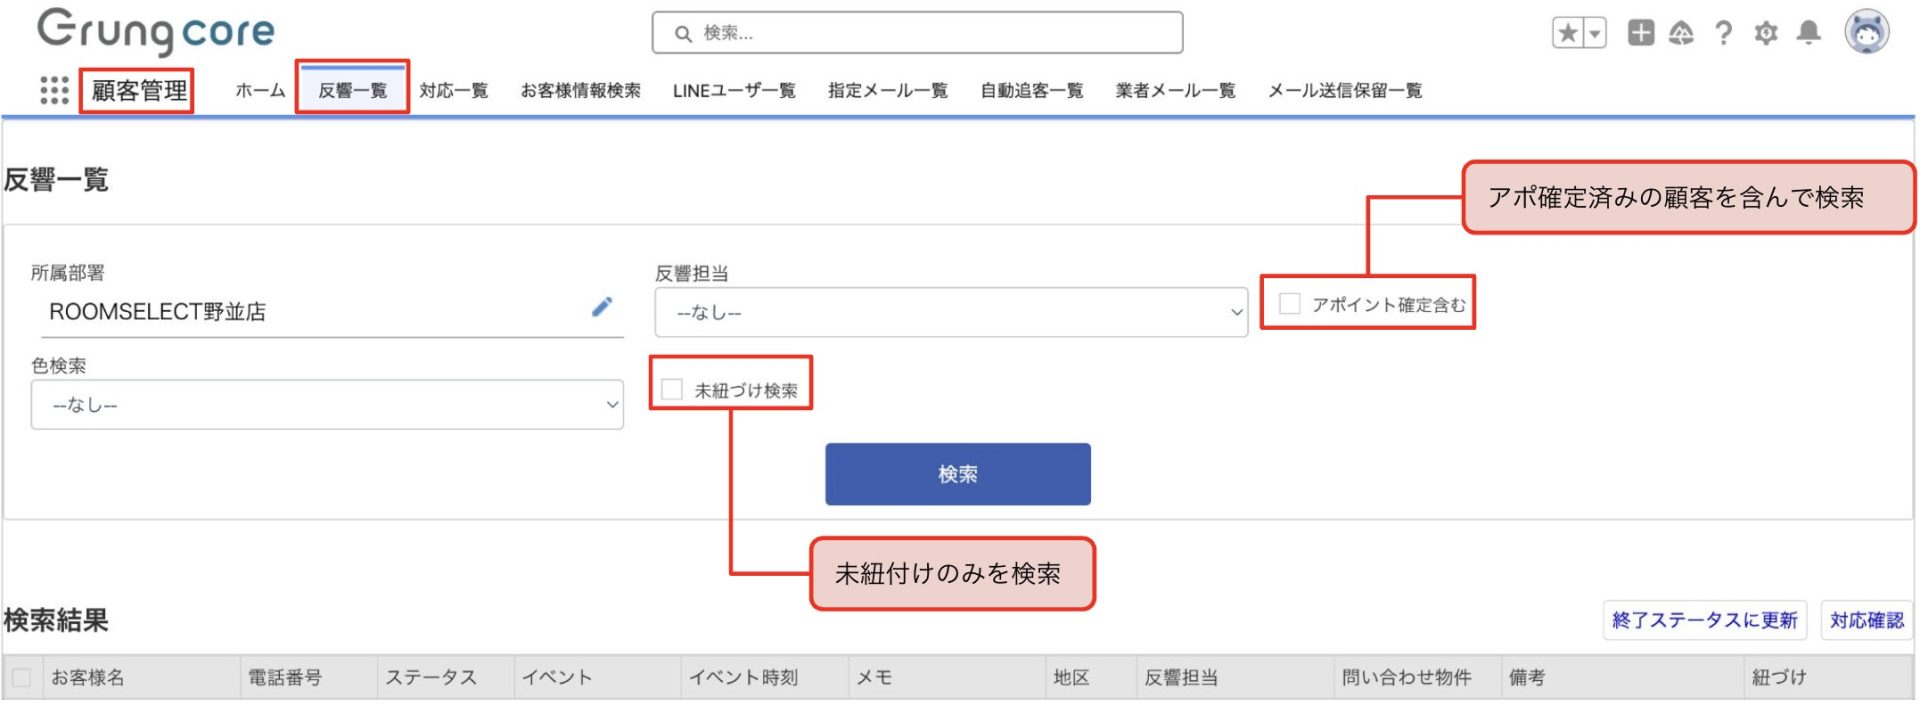The height and width of the screenshot is (706, 1920).
Task: Open the global actions plus icon
Action: coord(1640,33)
